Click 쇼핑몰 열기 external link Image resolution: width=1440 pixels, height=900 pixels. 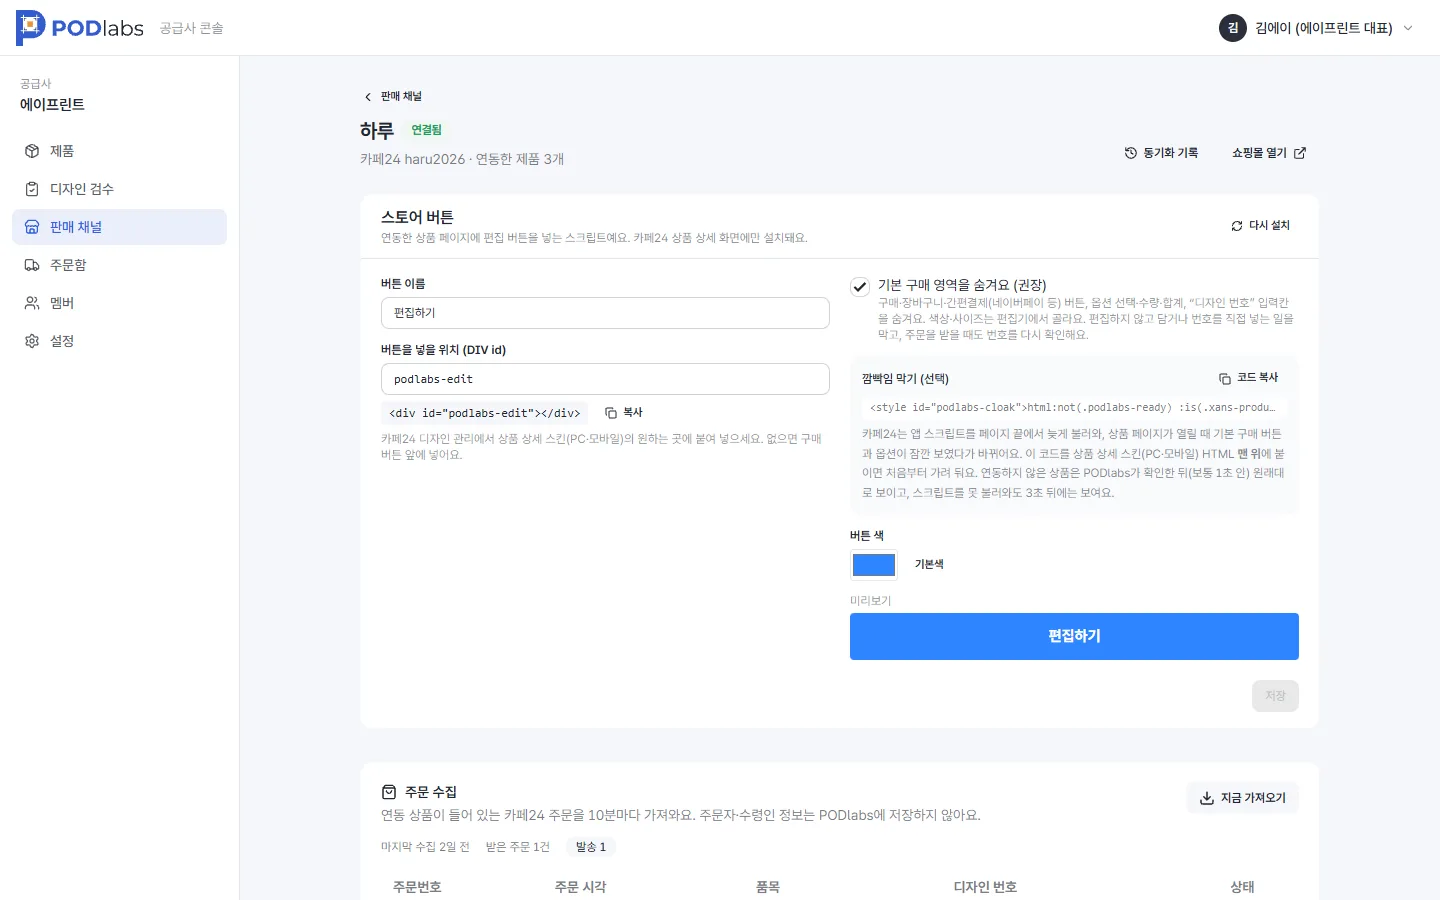[x=1269, y=153]
